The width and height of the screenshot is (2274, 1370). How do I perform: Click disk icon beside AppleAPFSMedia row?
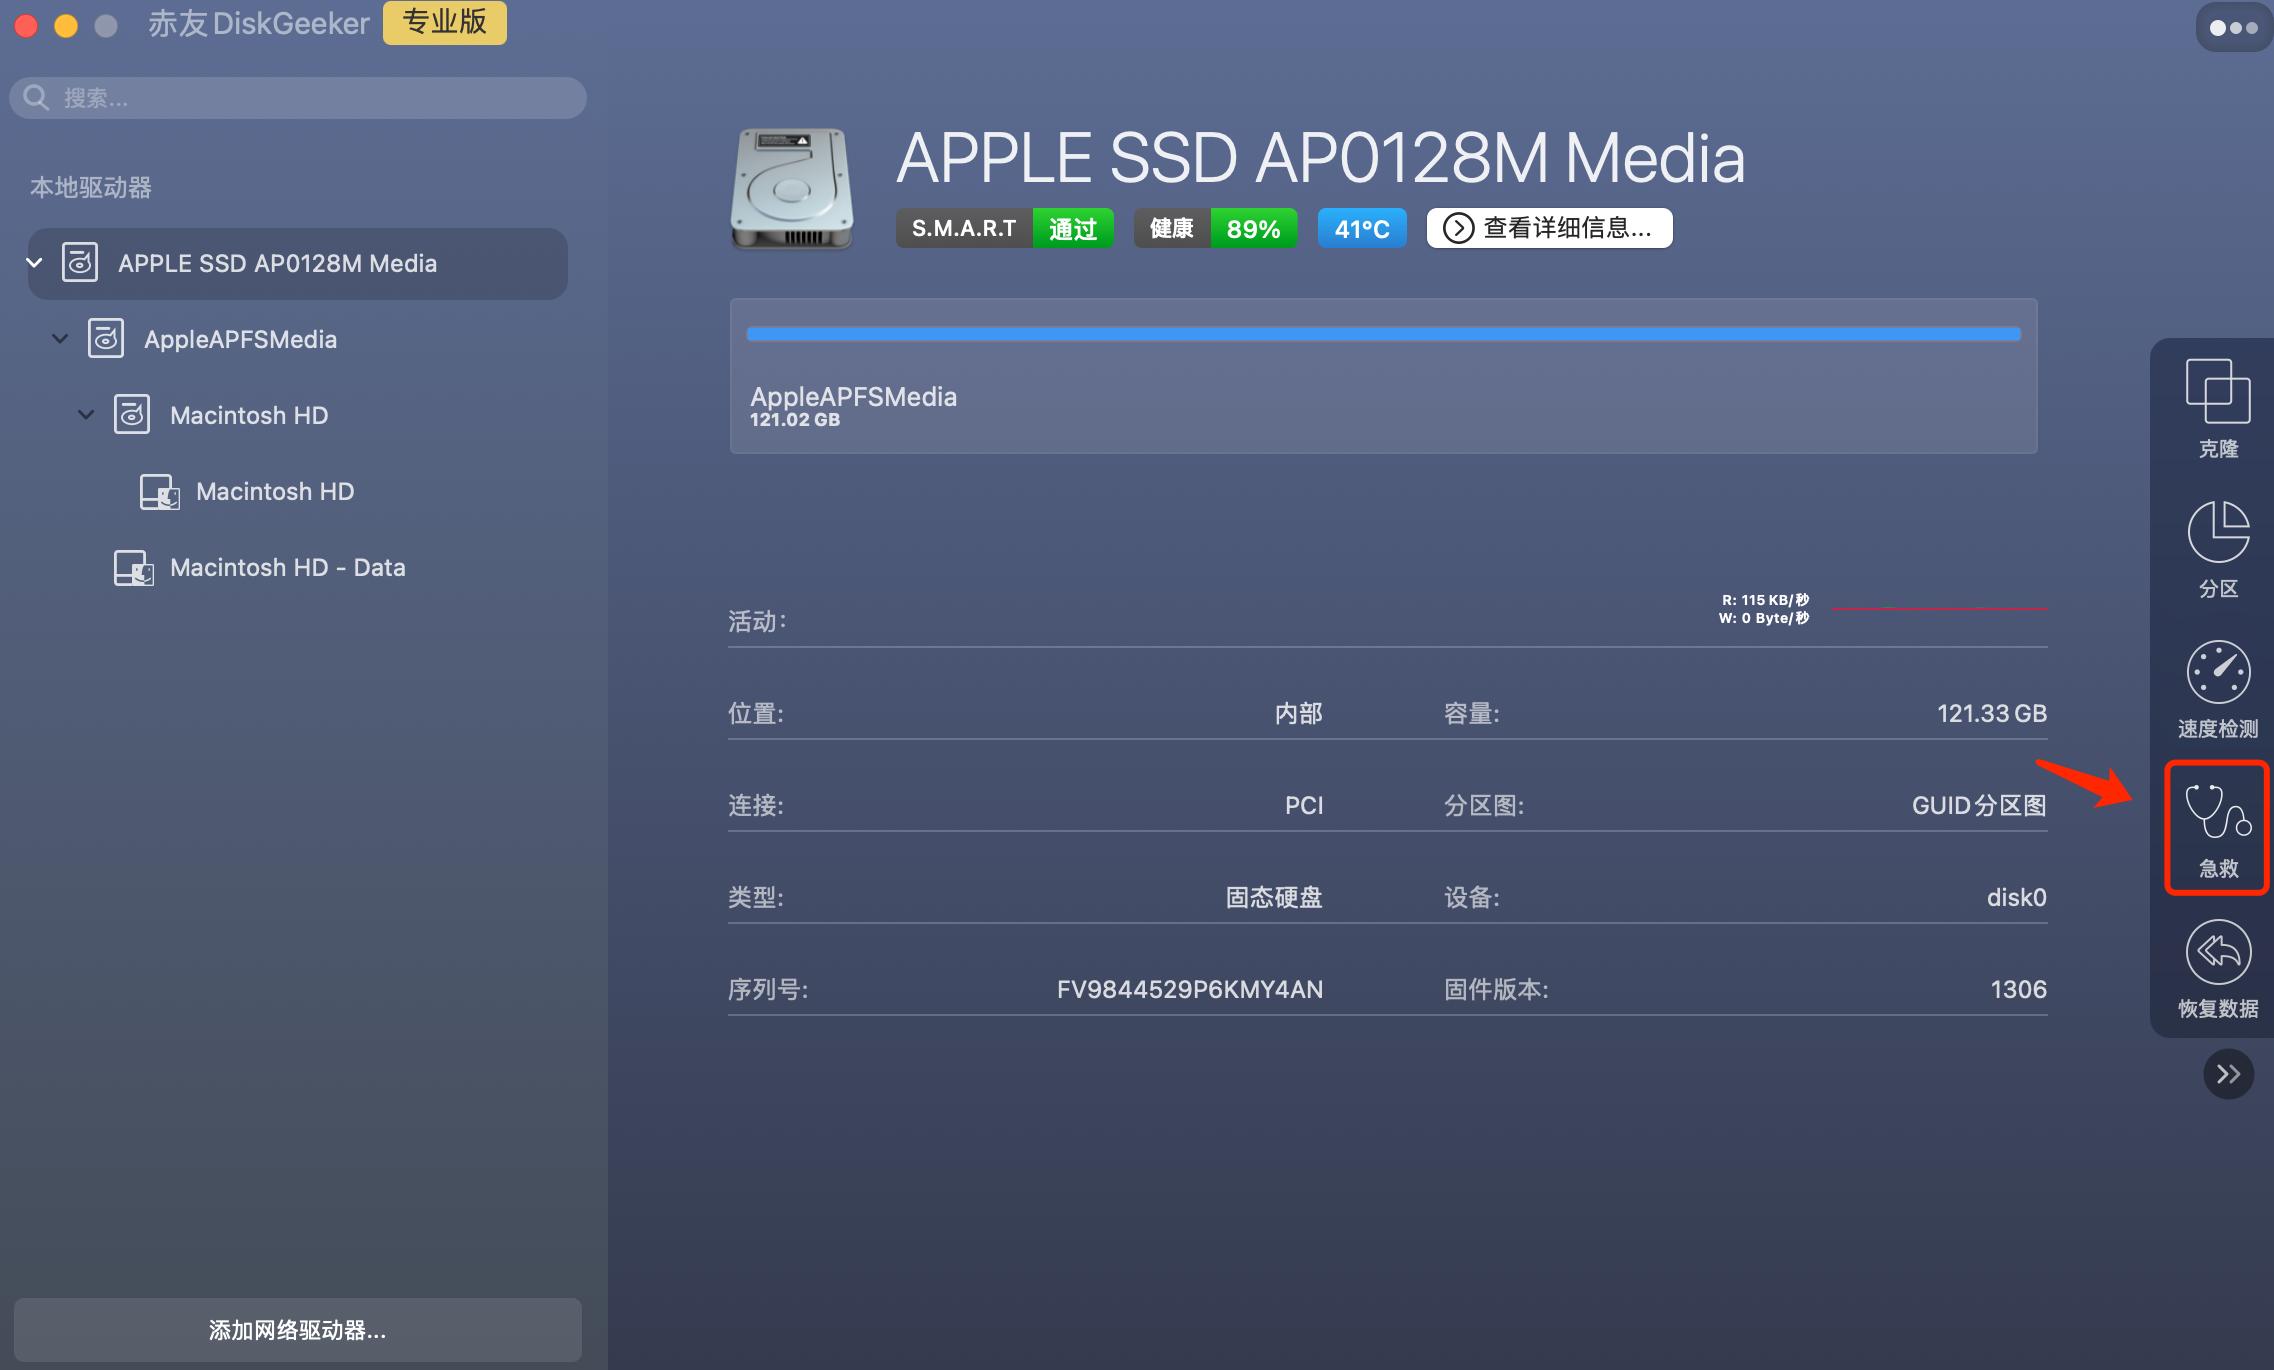(106, 338)
